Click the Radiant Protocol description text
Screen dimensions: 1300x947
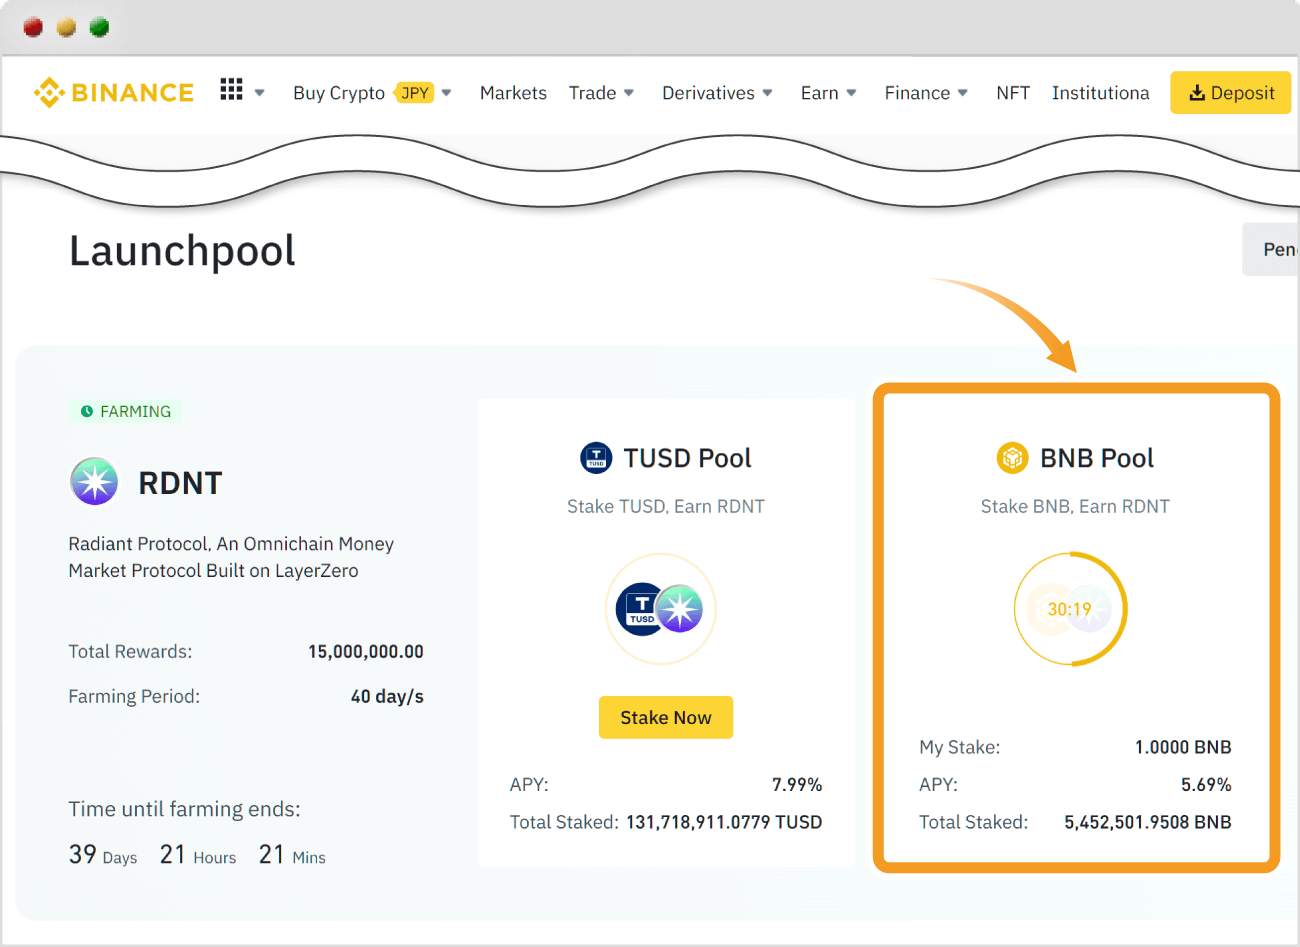[x=231, y=557]
